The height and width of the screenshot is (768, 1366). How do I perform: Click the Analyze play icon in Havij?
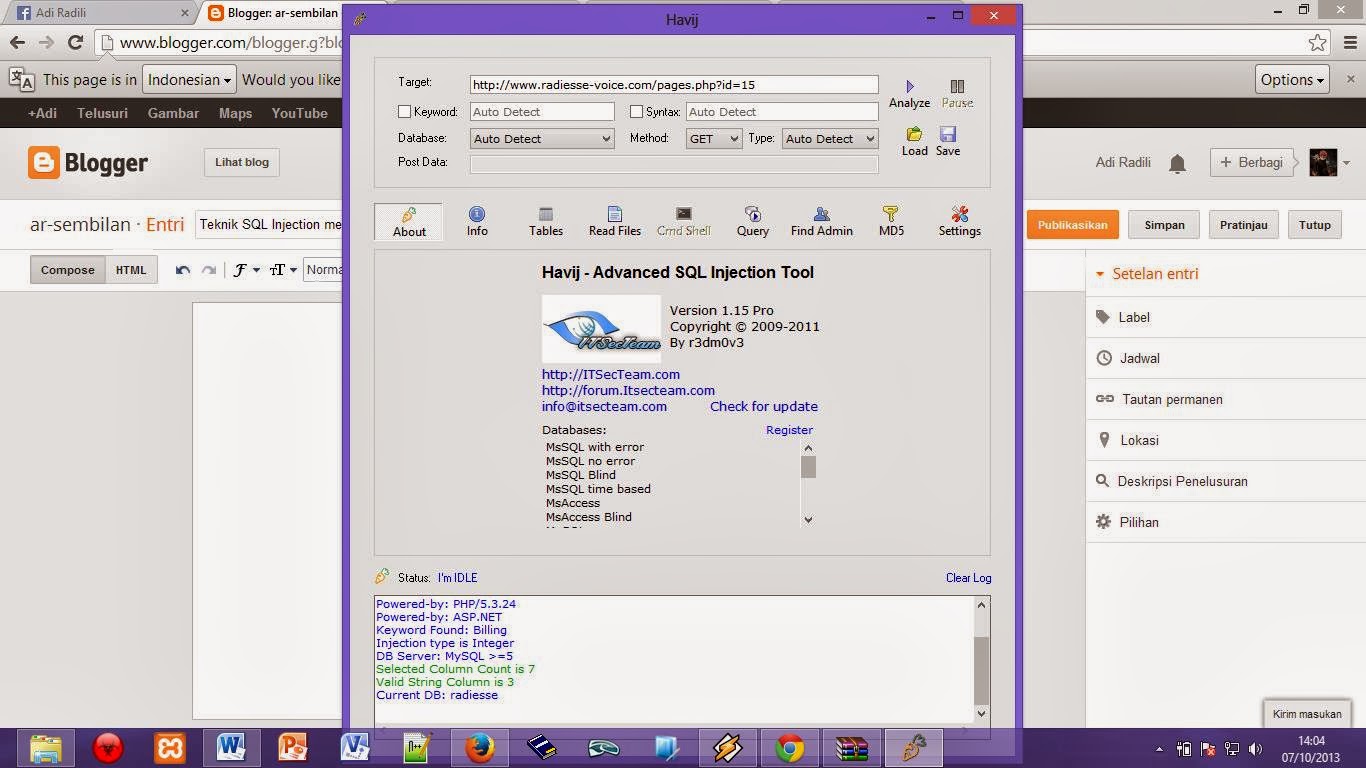[x=910, y=87]
